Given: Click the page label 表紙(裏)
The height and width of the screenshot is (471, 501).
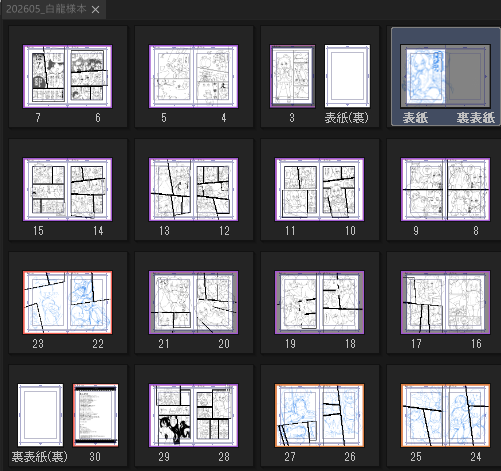Looking at the screenshot, I should pyautogui.click(x=347, y=118).
